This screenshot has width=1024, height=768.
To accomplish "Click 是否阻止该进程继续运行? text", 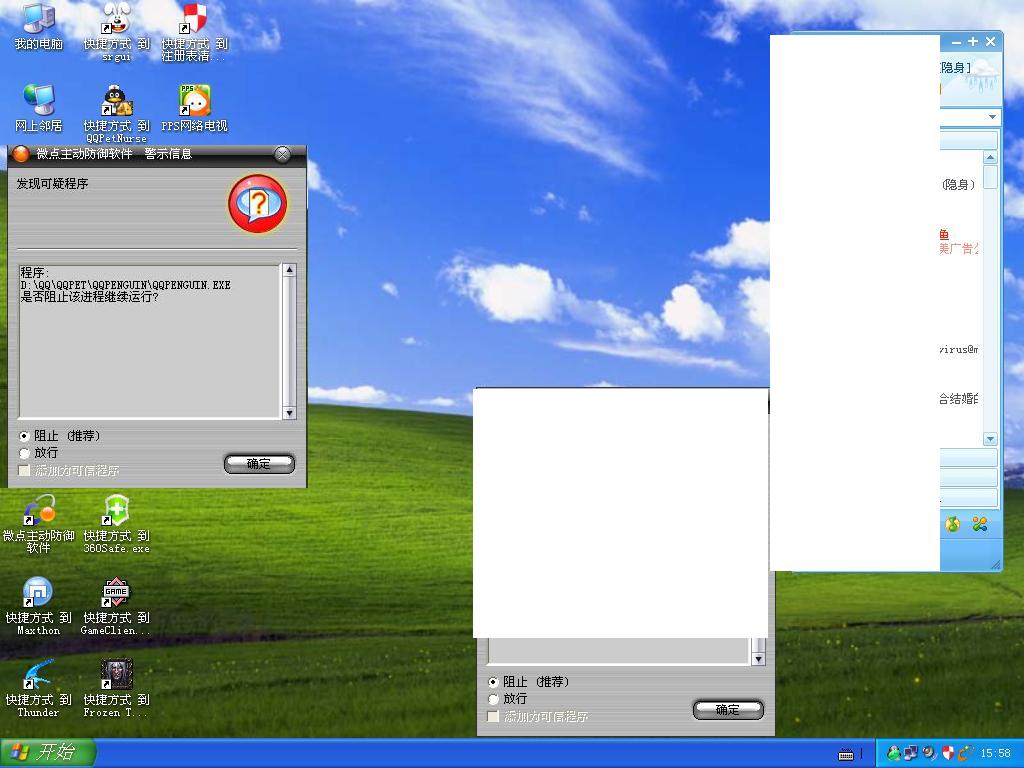I will (89, 296).
